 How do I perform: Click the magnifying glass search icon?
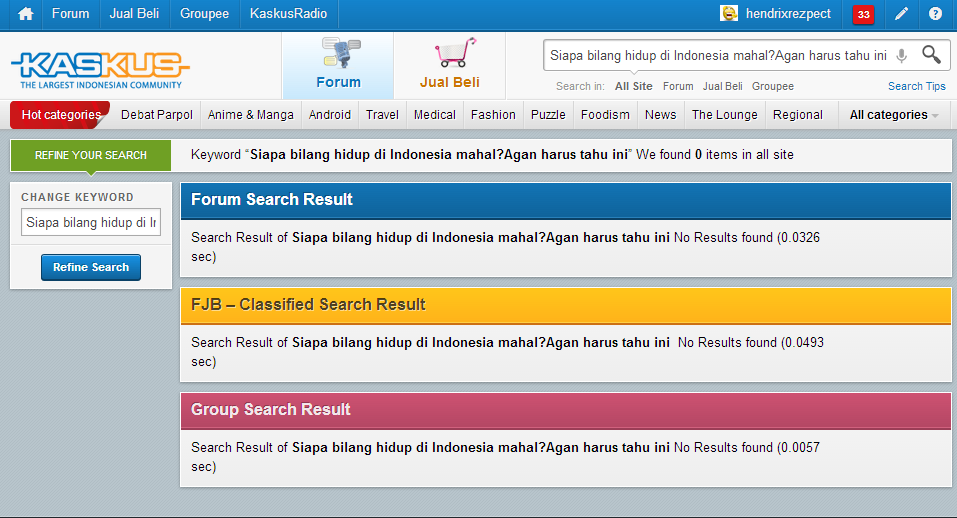click(931, 55)
